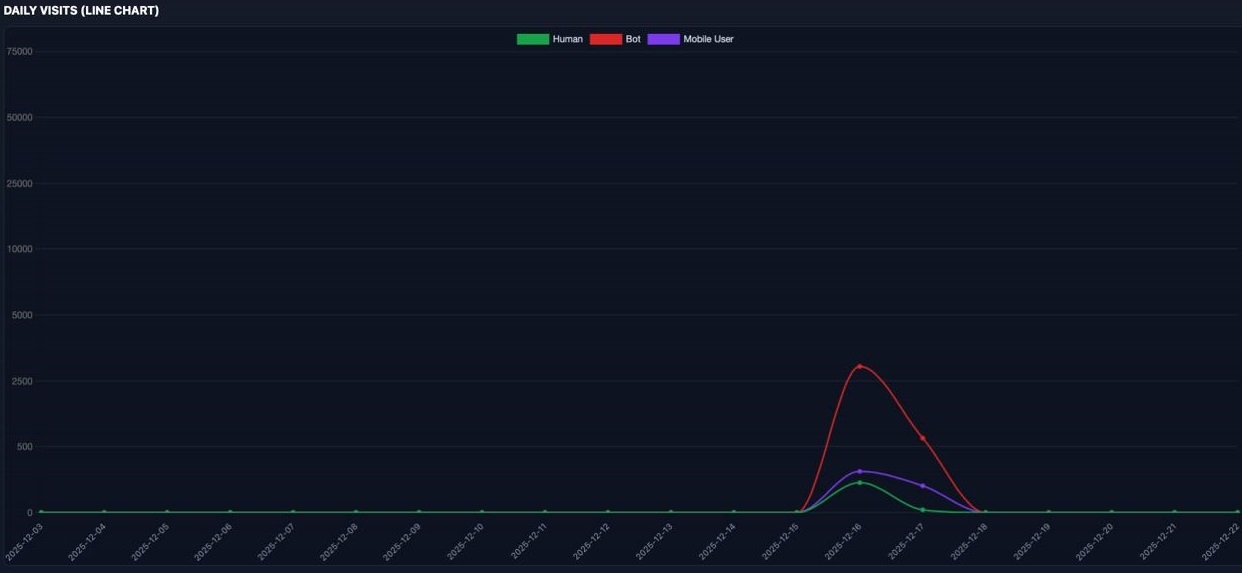This screenshot has width=1242, height=573.
Task: Toggle the Mobile User legend text label
Action: click(x=708, y=39)
